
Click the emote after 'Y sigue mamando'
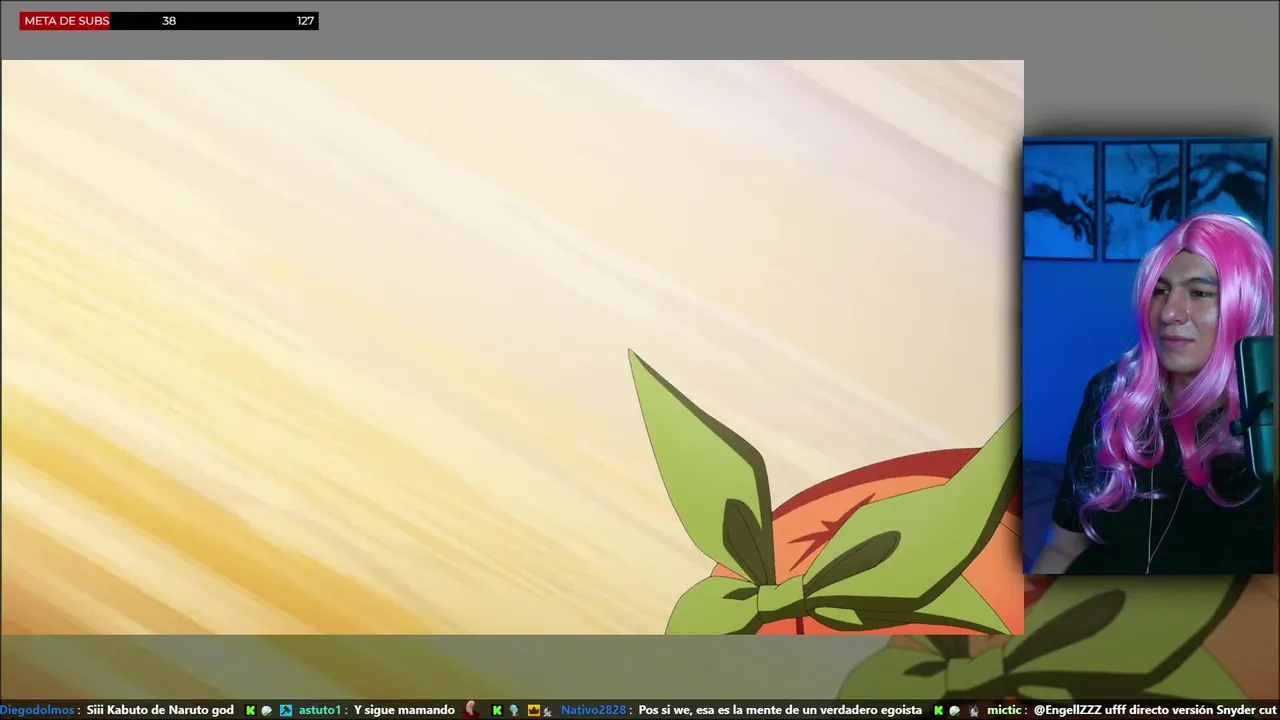(x=470, y=710)
